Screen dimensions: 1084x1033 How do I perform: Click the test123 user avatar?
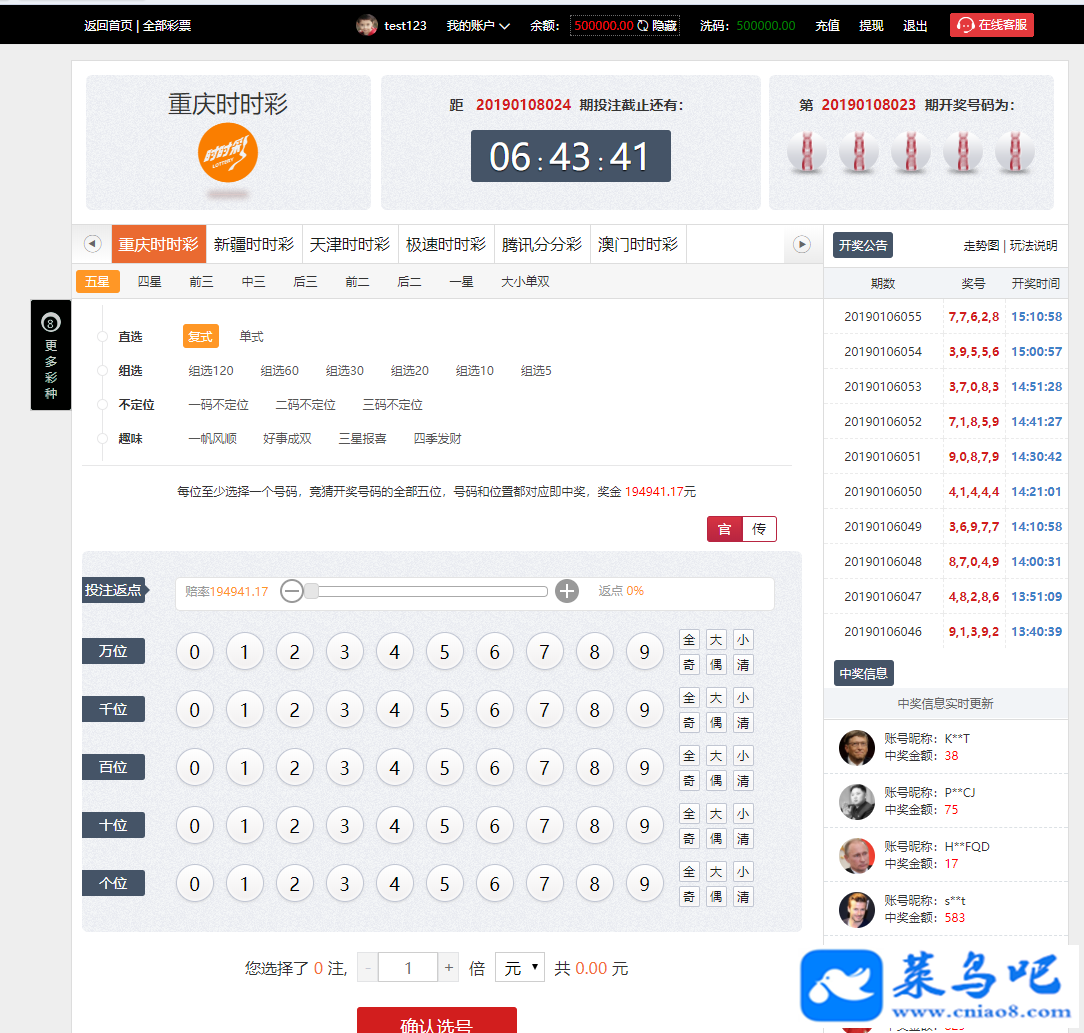[x=366, y=26]
